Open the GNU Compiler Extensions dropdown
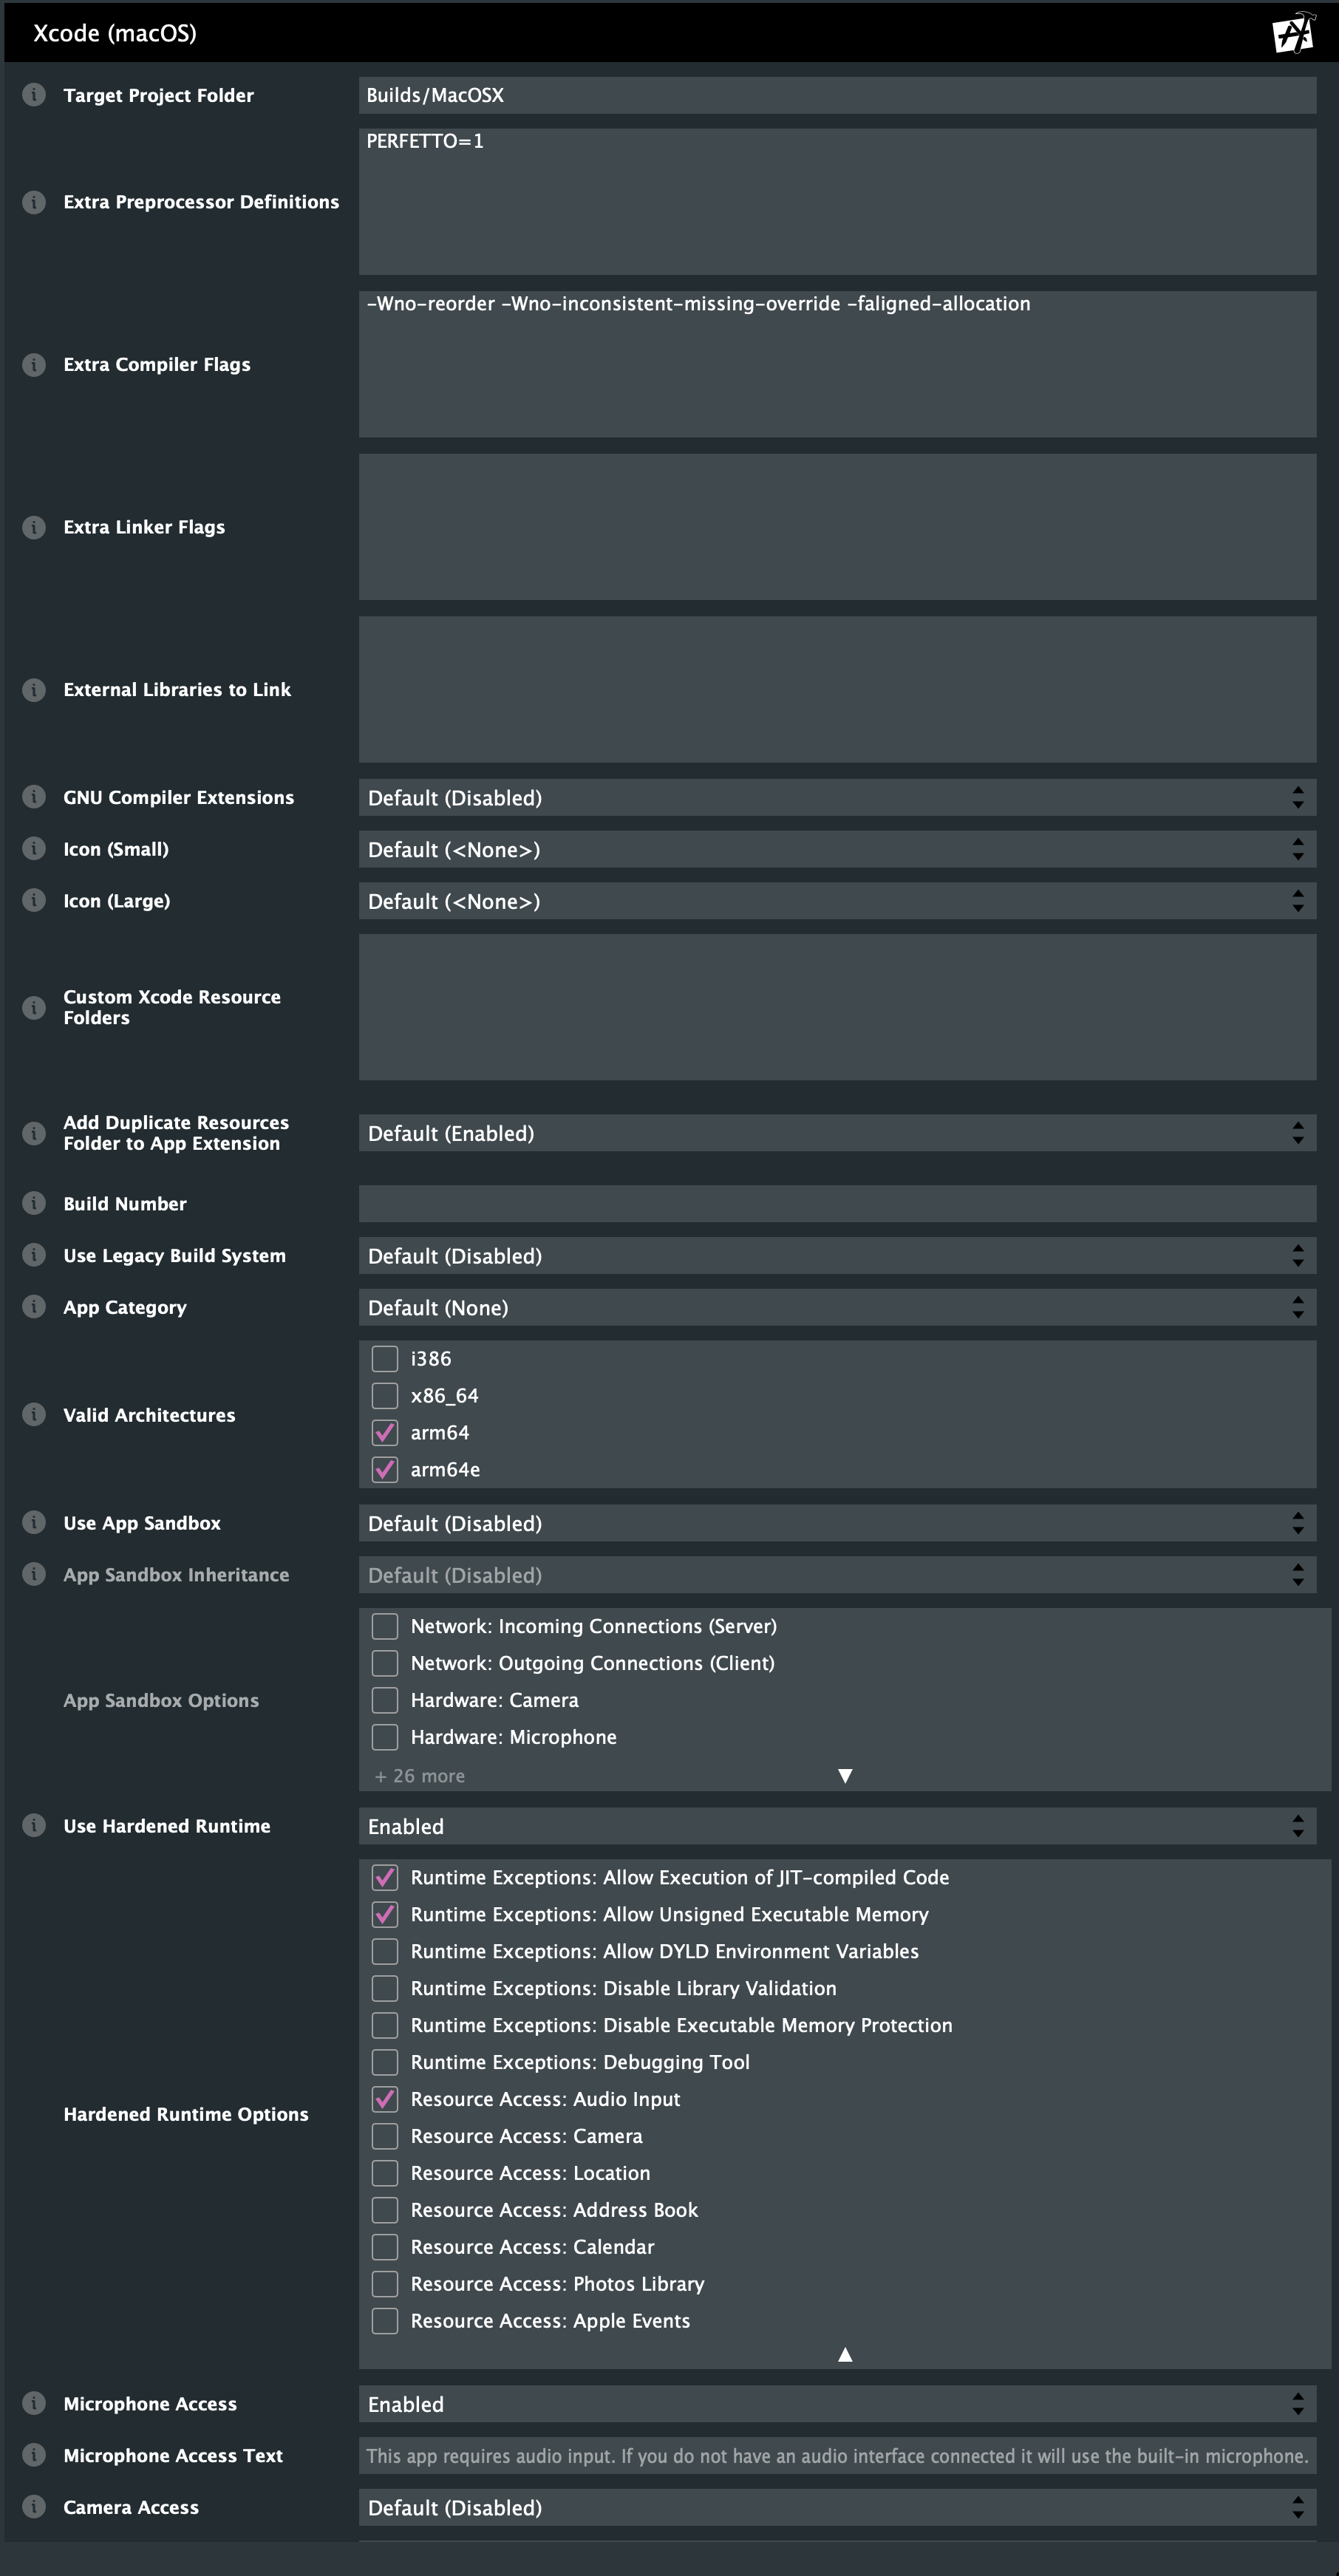This screenshot has height=2576, width=1339. (x=837, y=798)
